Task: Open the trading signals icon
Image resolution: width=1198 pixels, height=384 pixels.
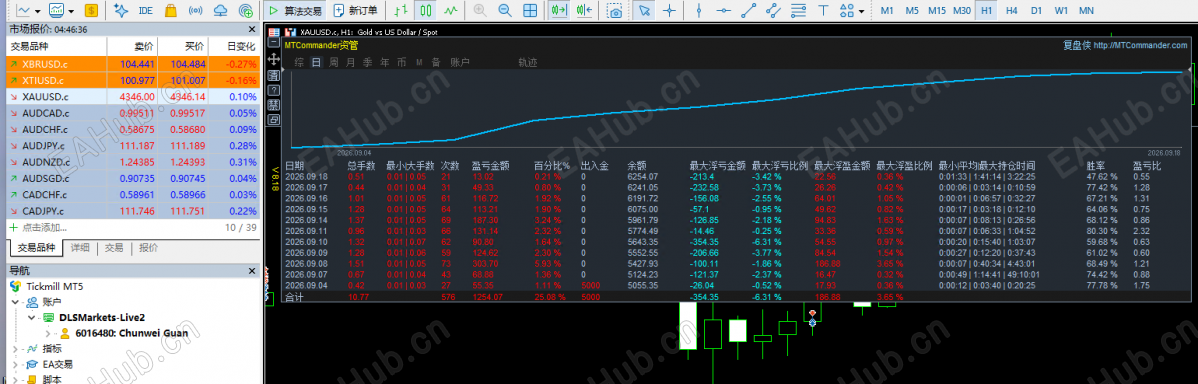Action: 196,11
